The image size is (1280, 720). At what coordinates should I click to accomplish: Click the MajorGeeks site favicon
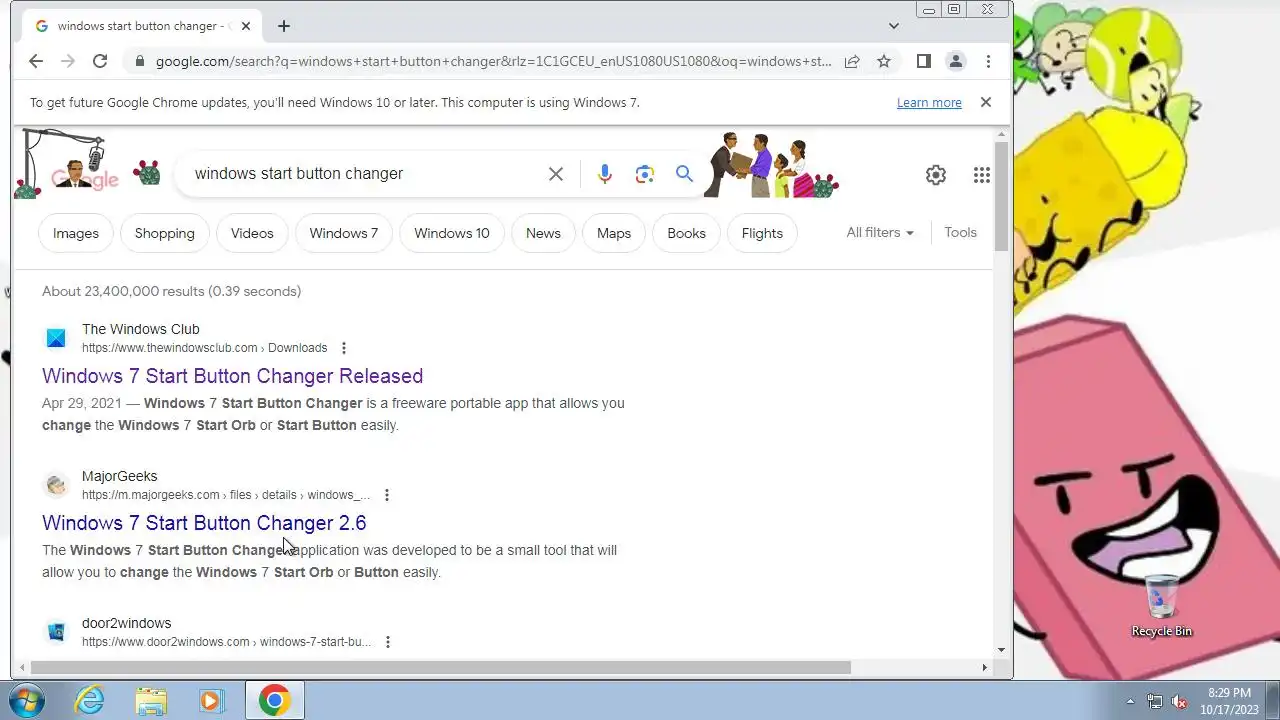click(x=56, y=485)
